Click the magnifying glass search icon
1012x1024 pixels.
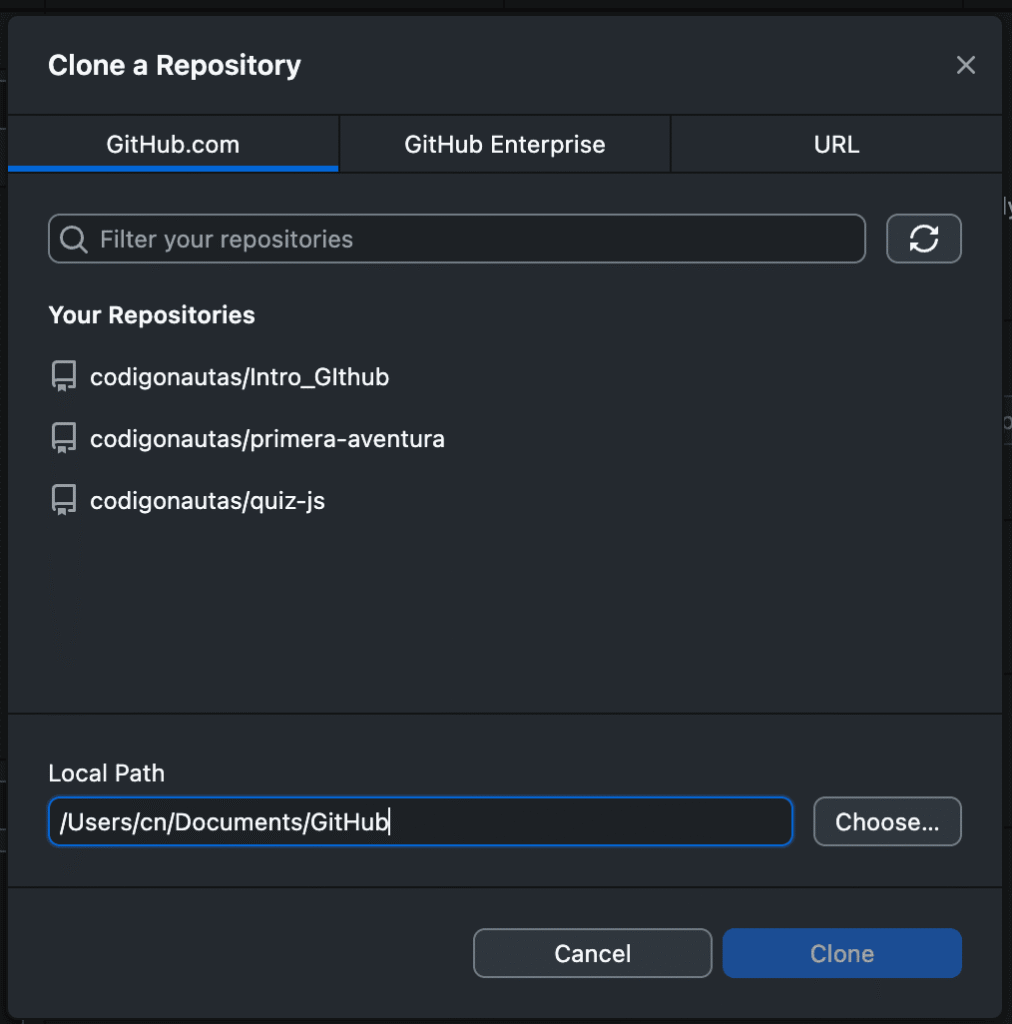[72, 238]
